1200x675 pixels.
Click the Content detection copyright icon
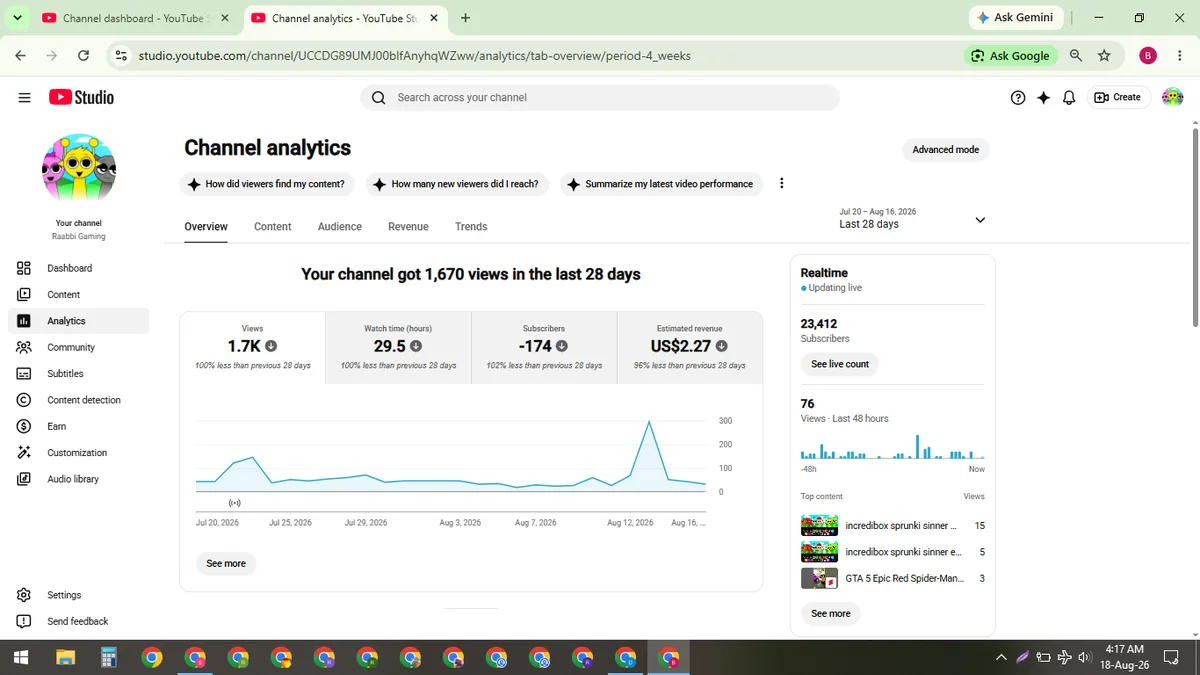(24, 400)
